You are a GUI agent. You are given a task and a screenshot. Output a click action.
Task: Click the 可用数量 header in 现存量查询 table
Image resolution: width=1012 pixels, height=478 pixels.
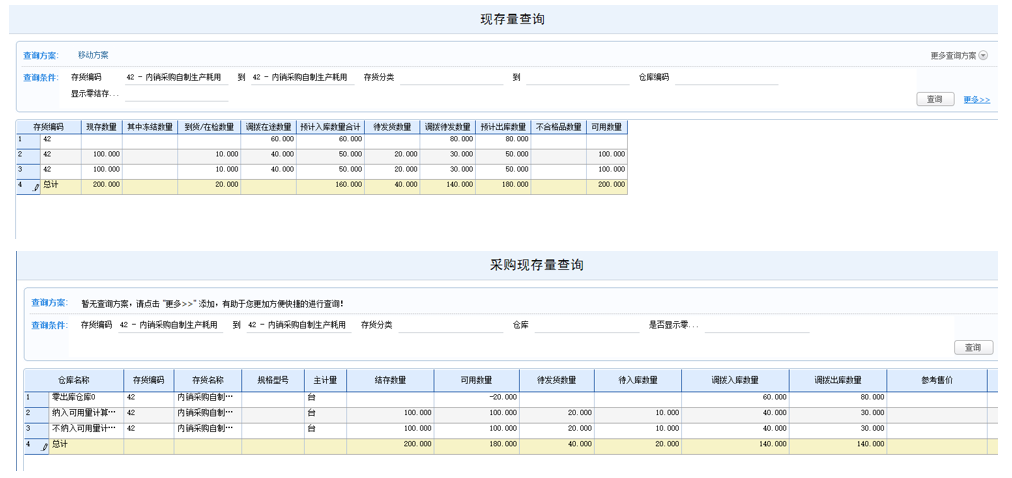[607, 127]
